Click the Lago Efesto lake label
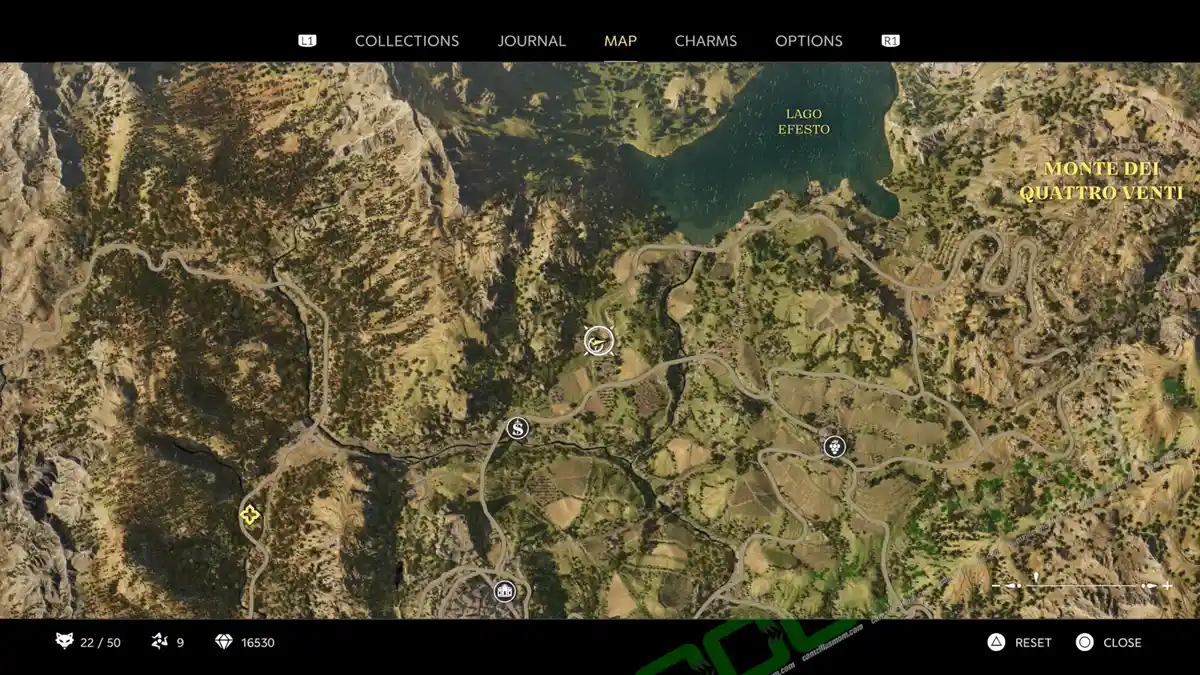Image resolution: width=1200 pixels, height=675 pixels. pyautogui.click(x=804, y=122)
